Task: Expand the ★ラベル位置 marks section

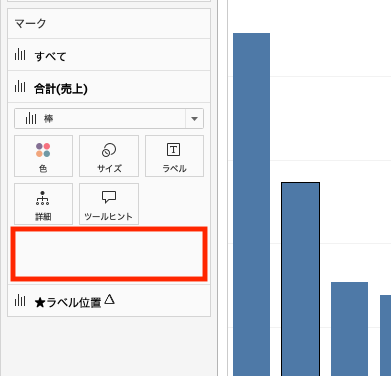Action: (x=109, y=300)
